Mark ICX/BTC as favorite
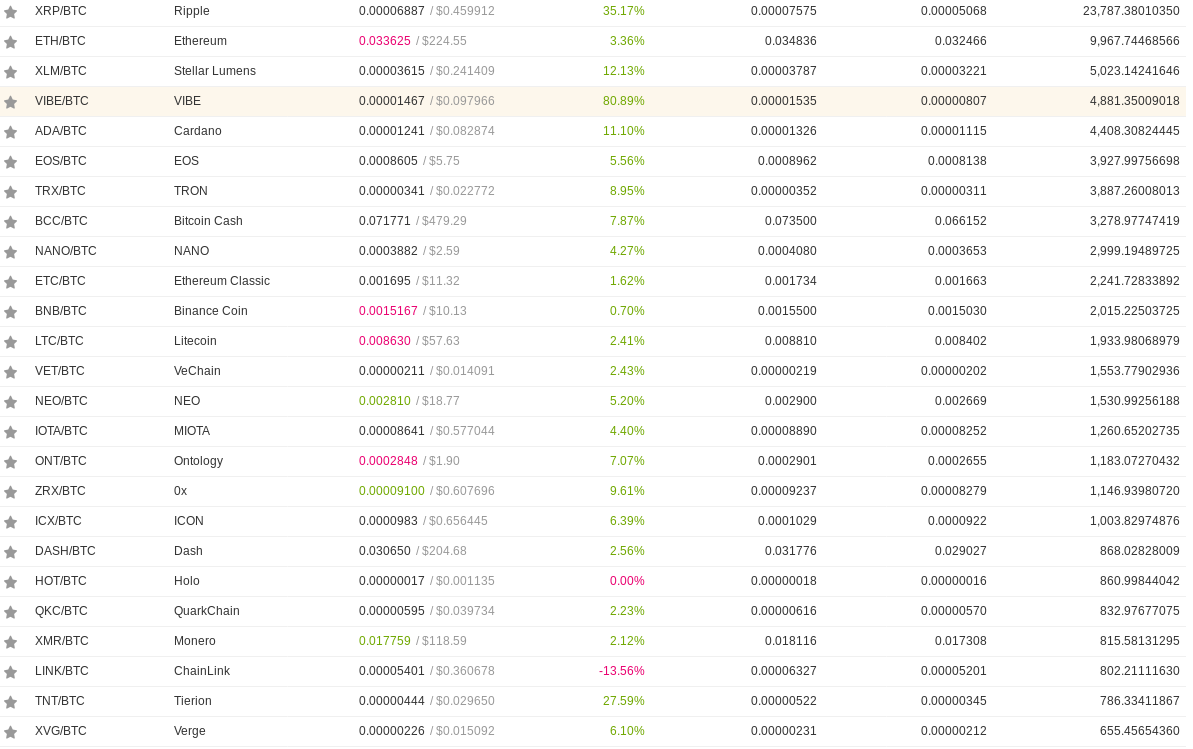This screenshot has width=1193, height=749. pos(11,521)
